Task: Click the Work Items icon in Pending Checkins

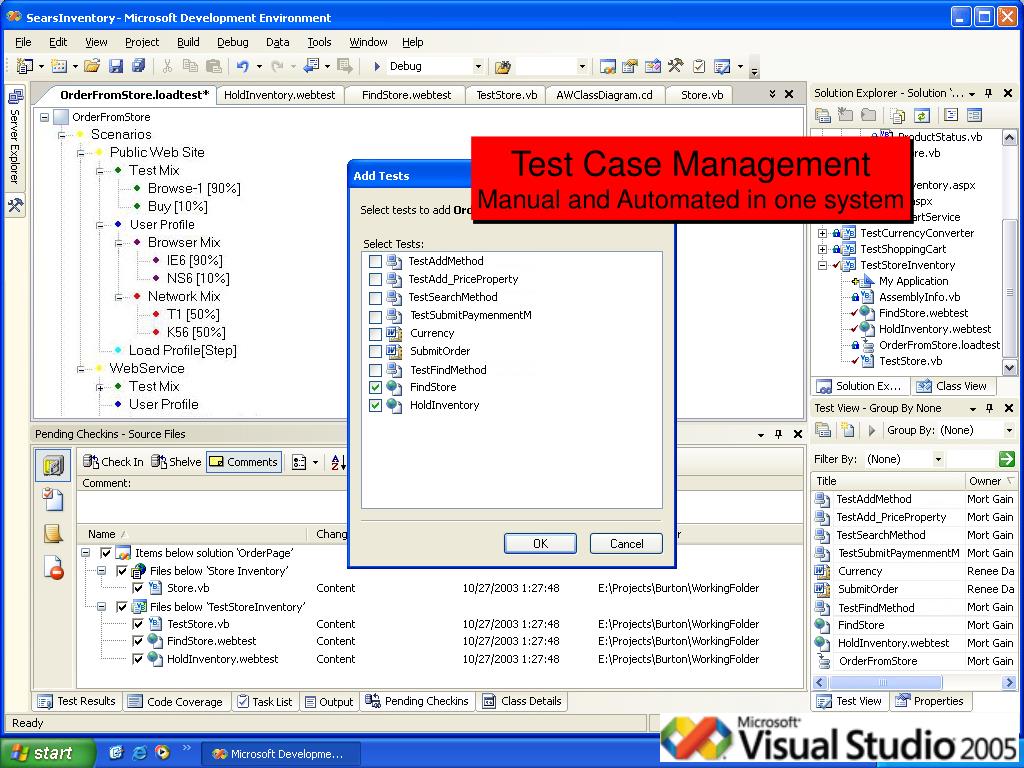Action: click(x=53, y=500)
